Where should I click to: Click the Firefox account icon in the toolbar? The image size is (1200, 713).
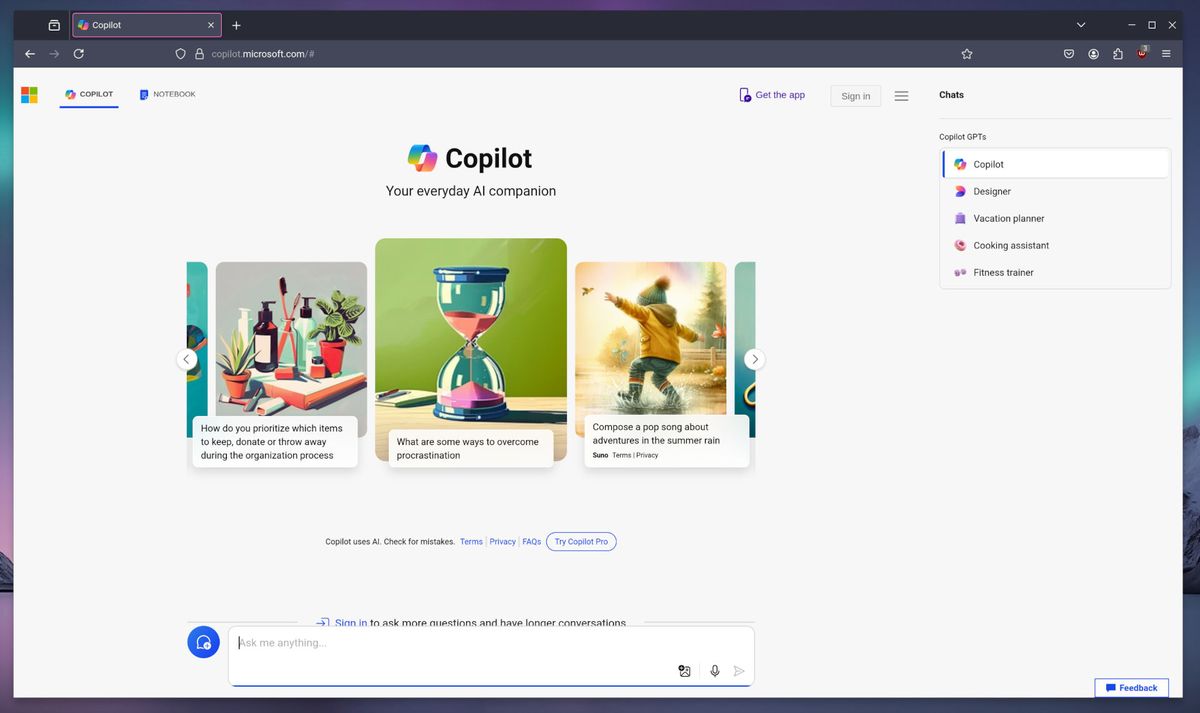(1093, 53)
